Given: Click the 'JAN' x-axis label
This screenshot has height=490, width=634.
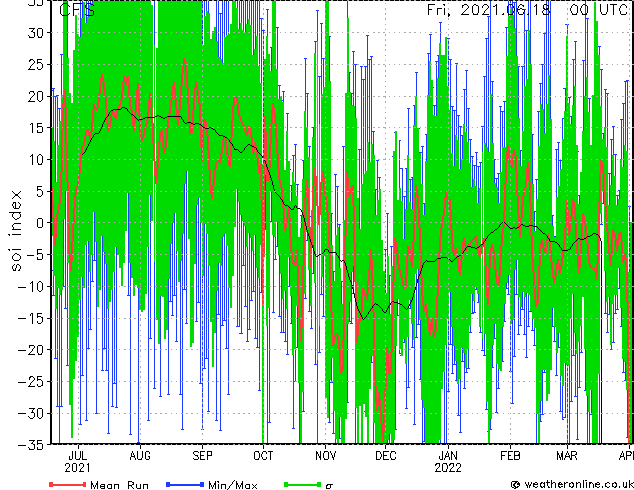Looking at the screenshot, I should (448, 456).
